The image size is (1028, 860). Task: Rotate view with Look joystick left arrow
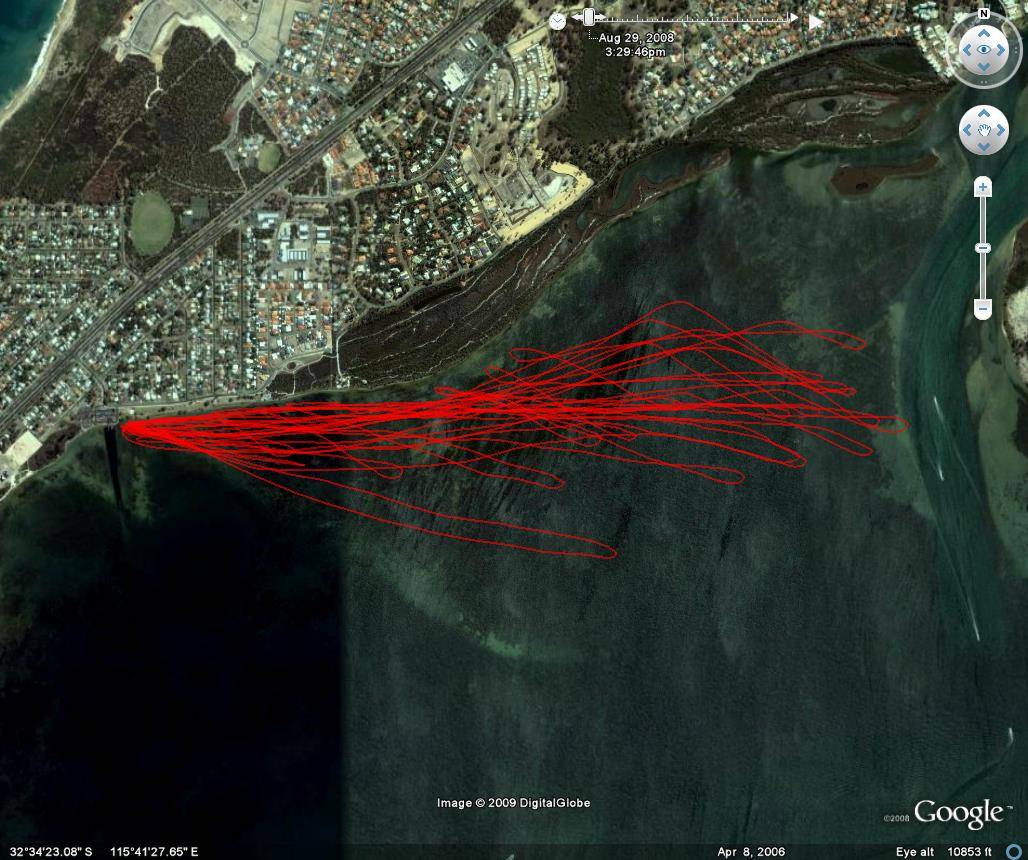(x=964, y=49)
